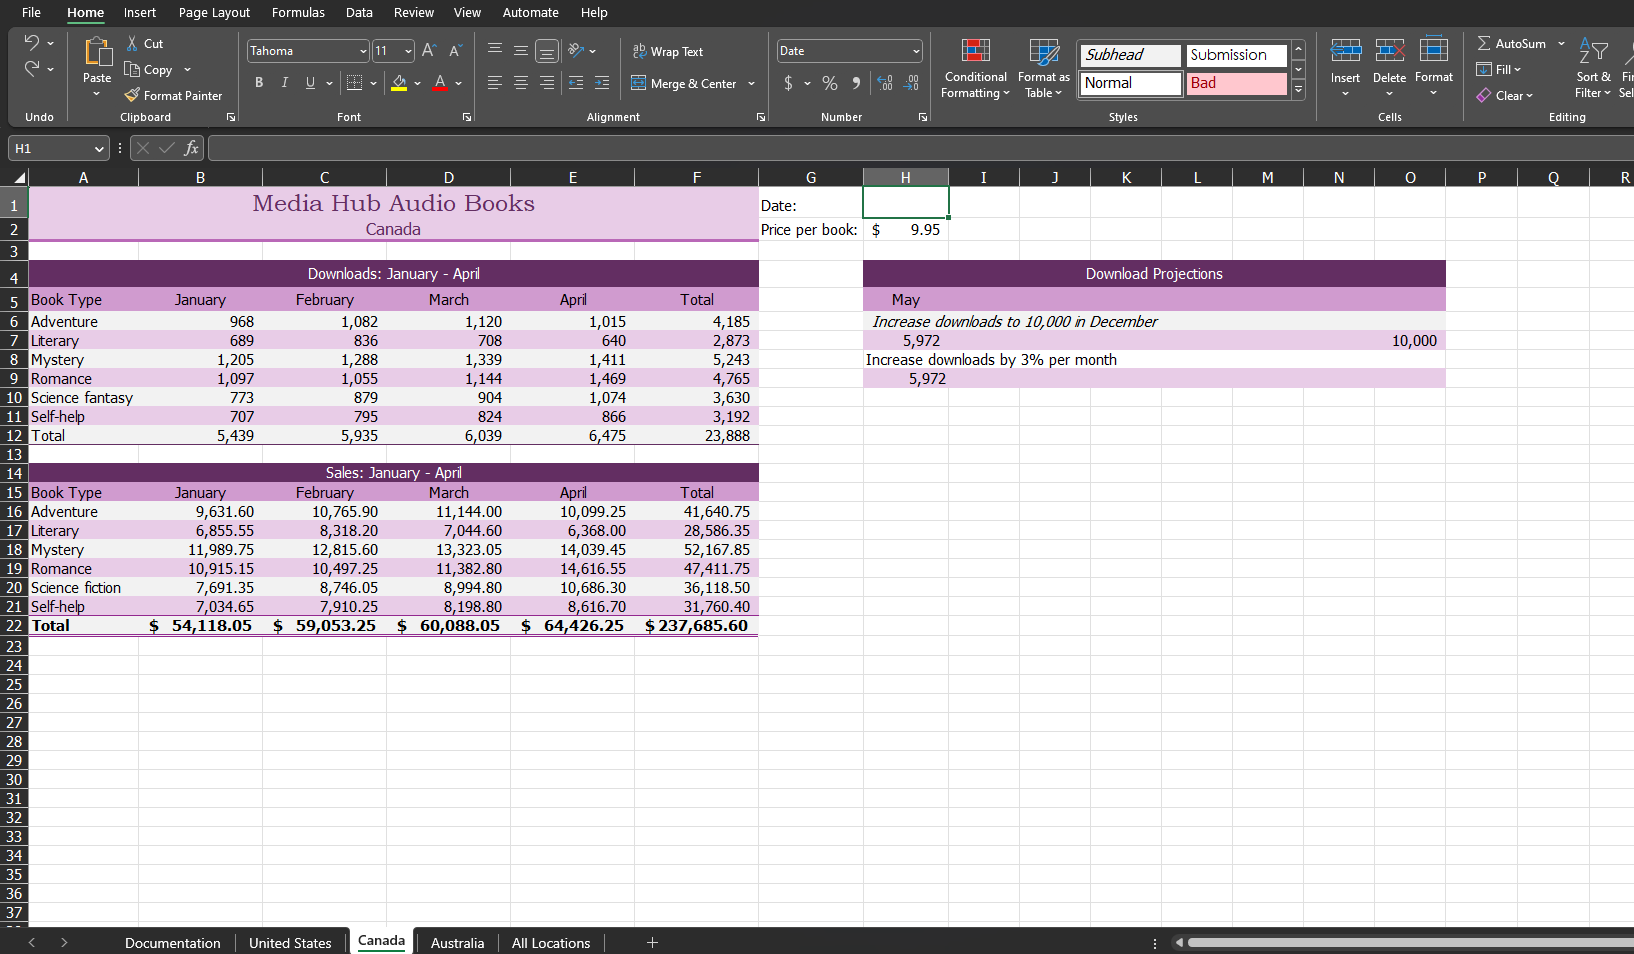
Task: Toggle Wrap Text on
Action: click(x=668, y=51)
